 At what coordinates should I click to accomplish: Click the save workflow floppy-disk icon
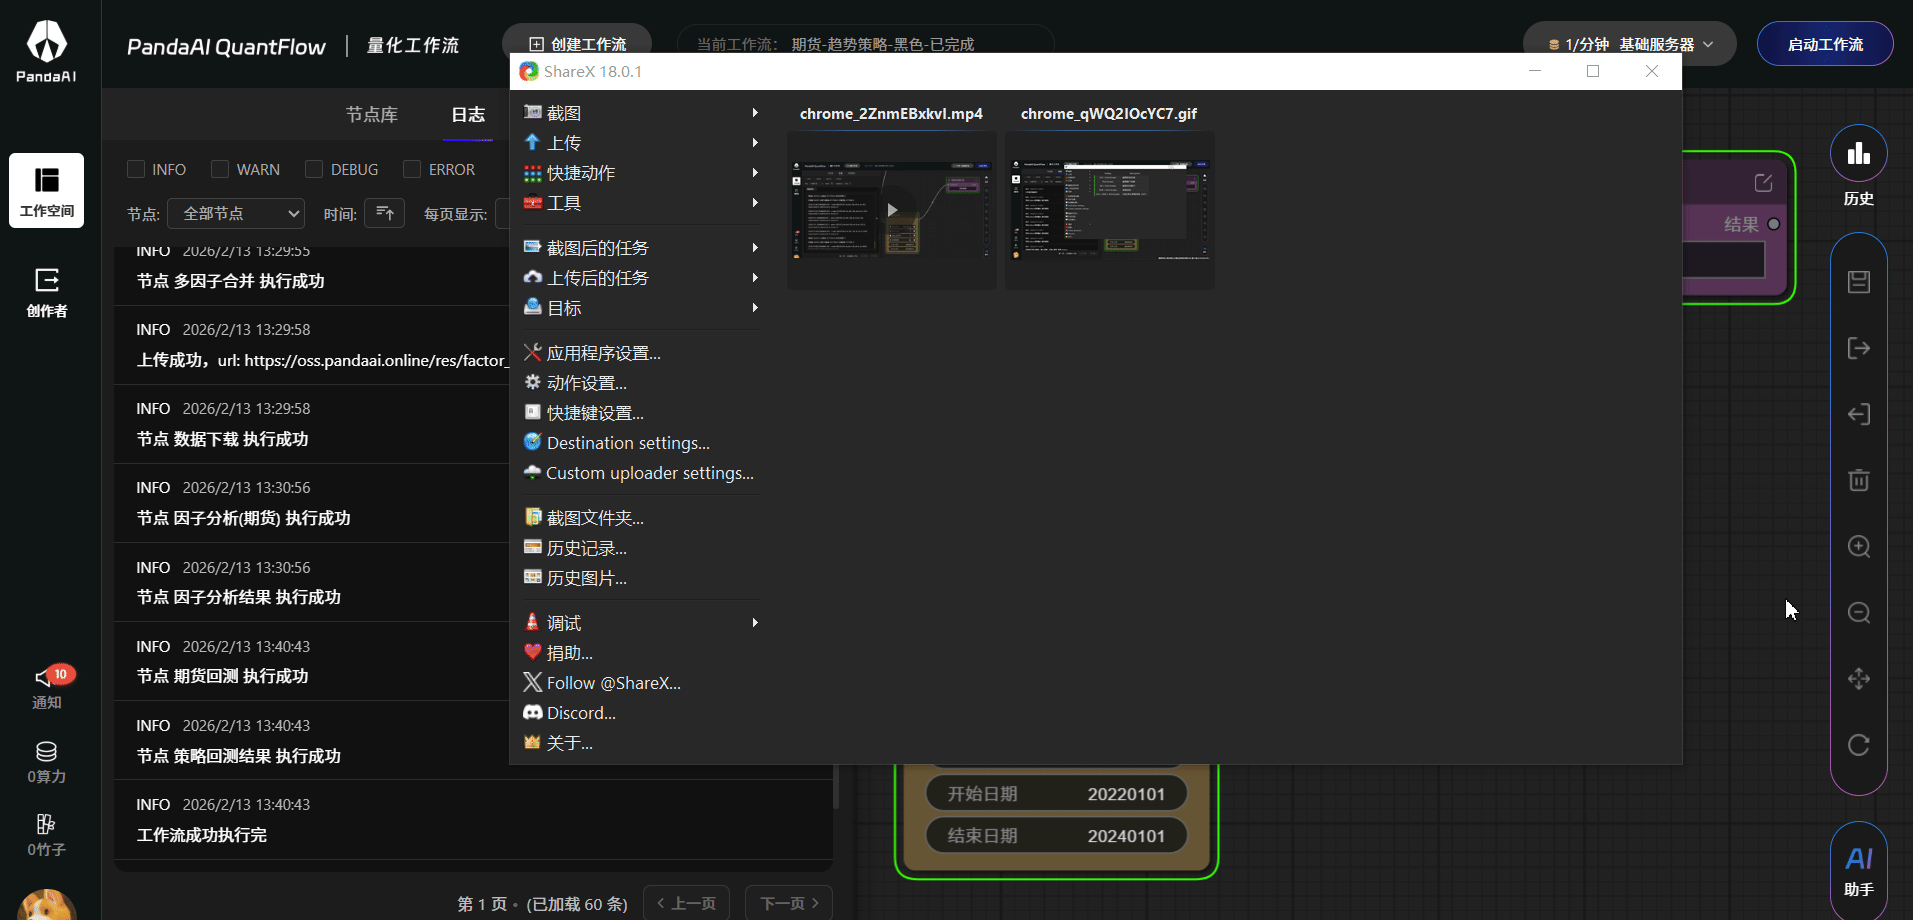click(1859, 282)
